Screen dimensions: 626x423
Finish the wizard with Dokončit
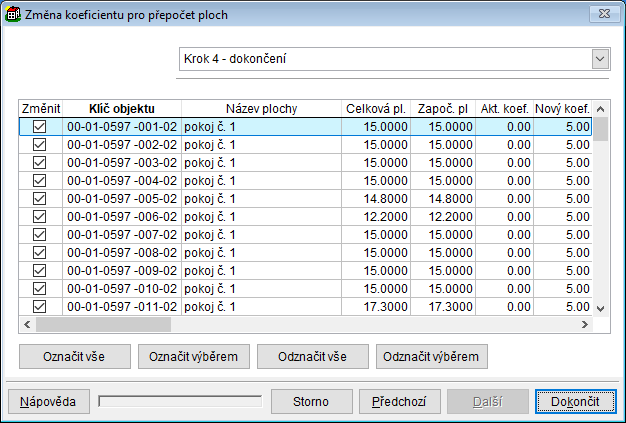[x=575, y=401]
